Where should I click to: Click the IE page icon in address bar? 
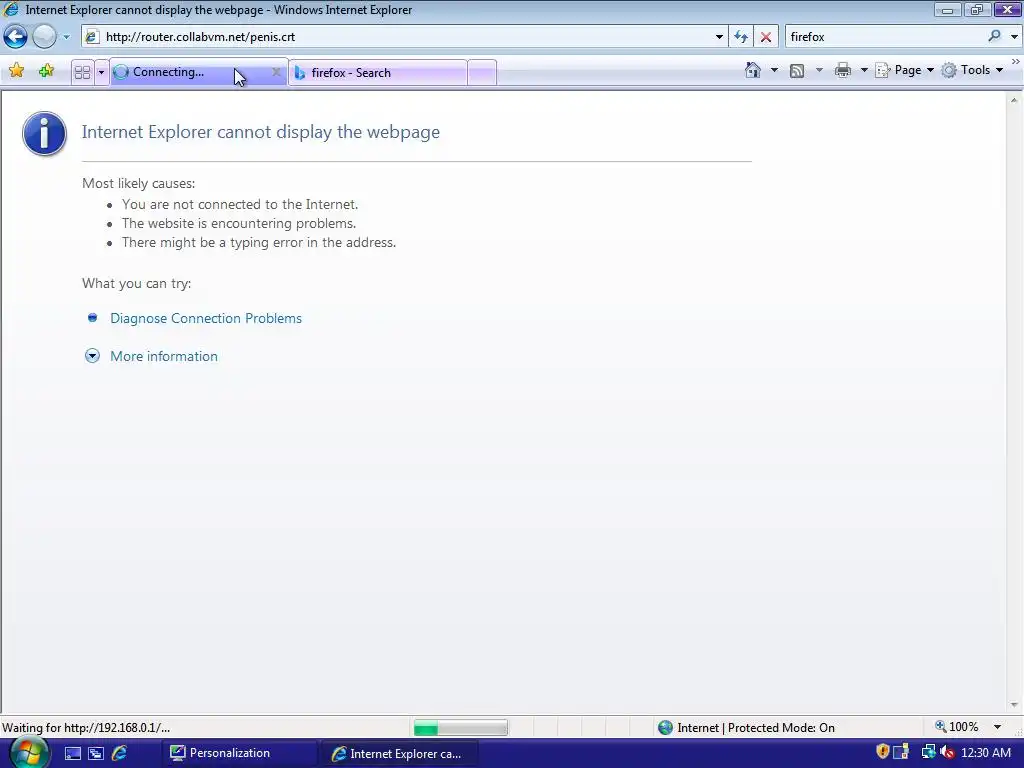tap(92, 37)
